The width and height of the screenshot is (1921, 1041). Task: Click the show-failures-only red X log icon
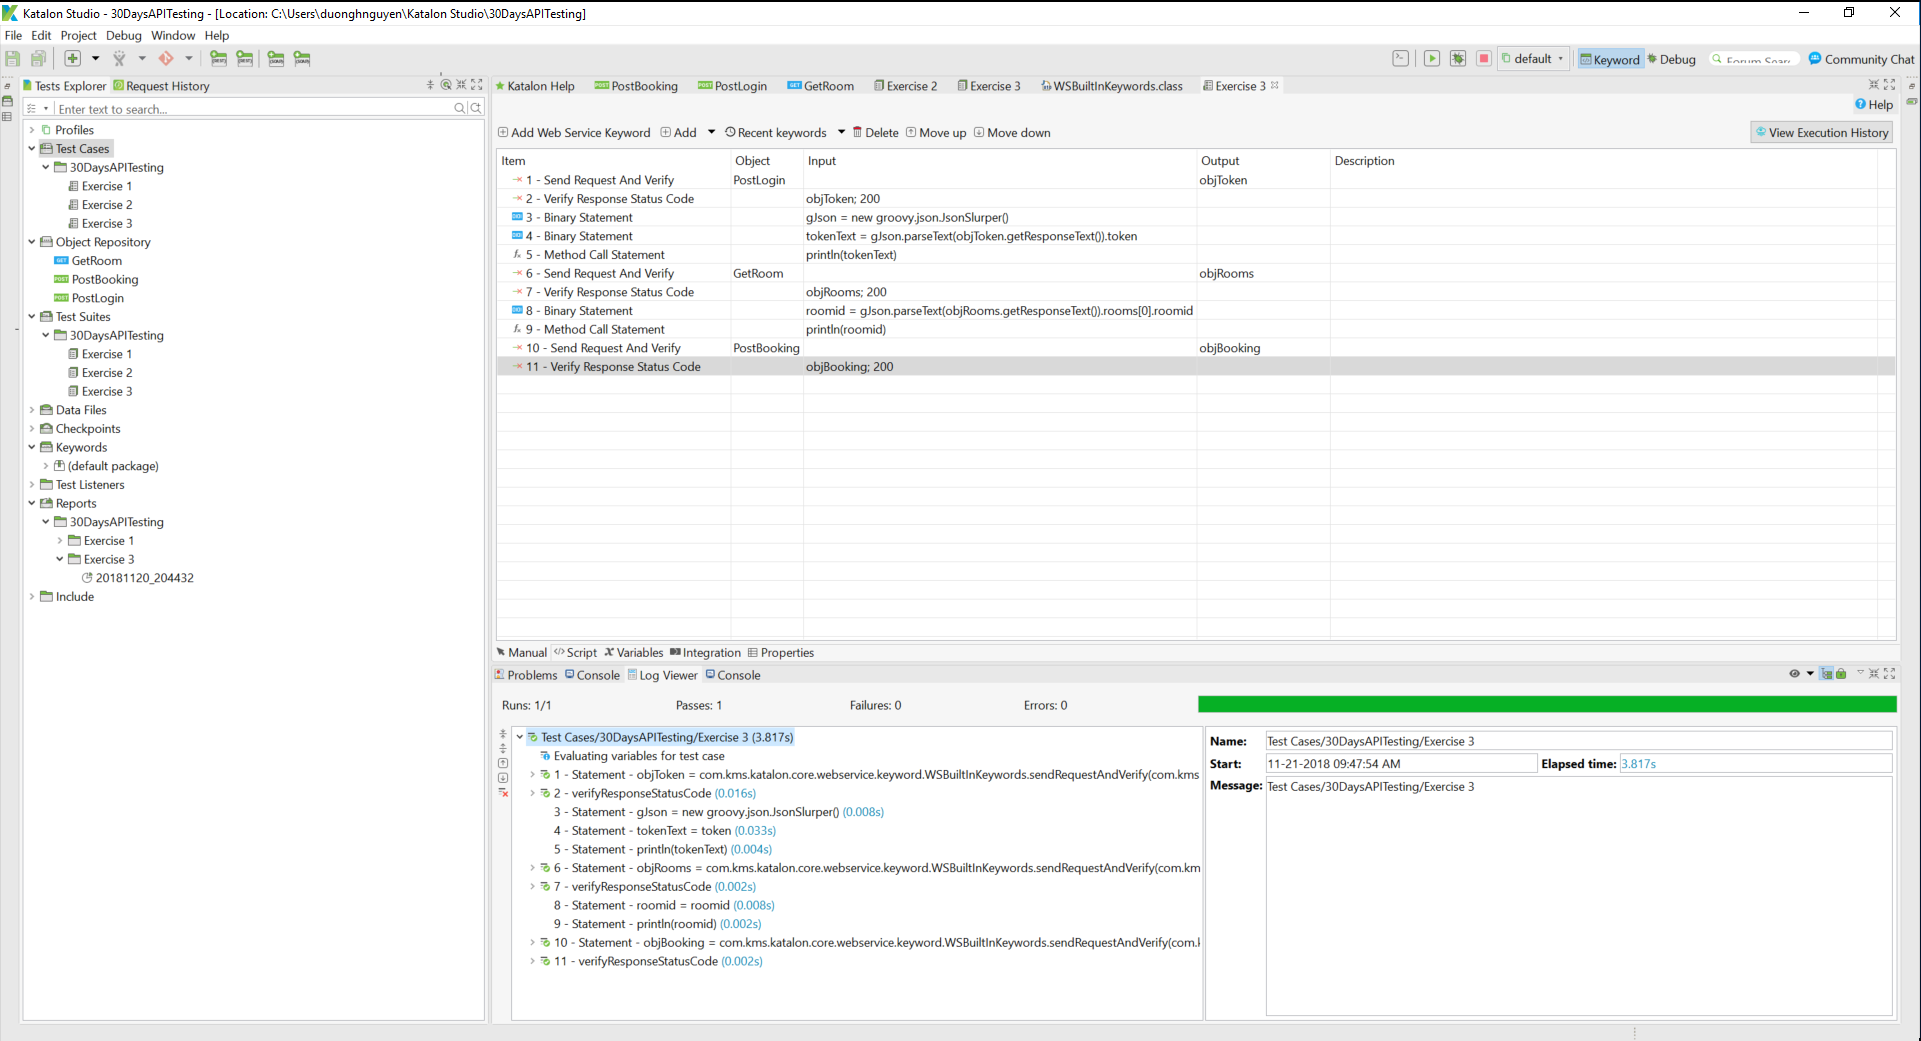pos(503,793)
